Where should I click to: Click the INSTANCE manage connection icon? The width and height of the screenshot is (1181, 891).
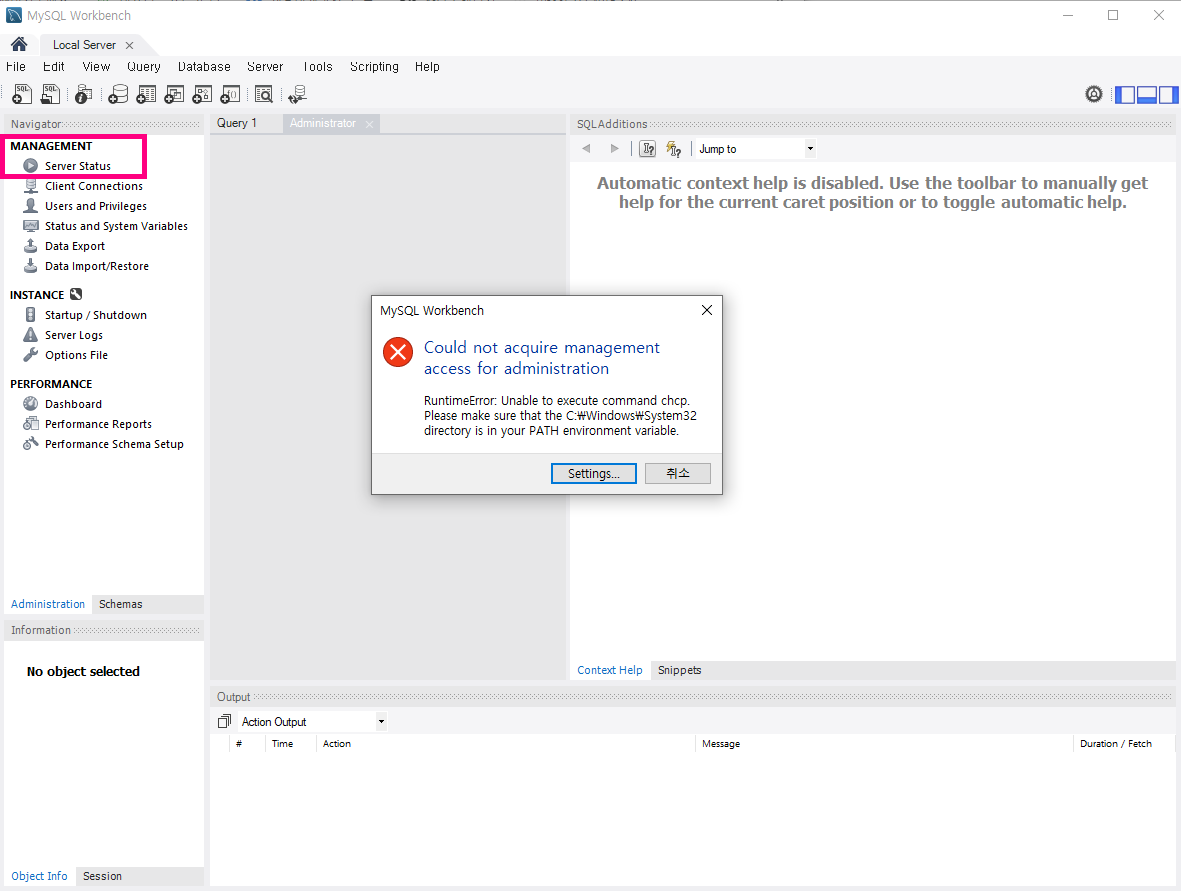76,294
